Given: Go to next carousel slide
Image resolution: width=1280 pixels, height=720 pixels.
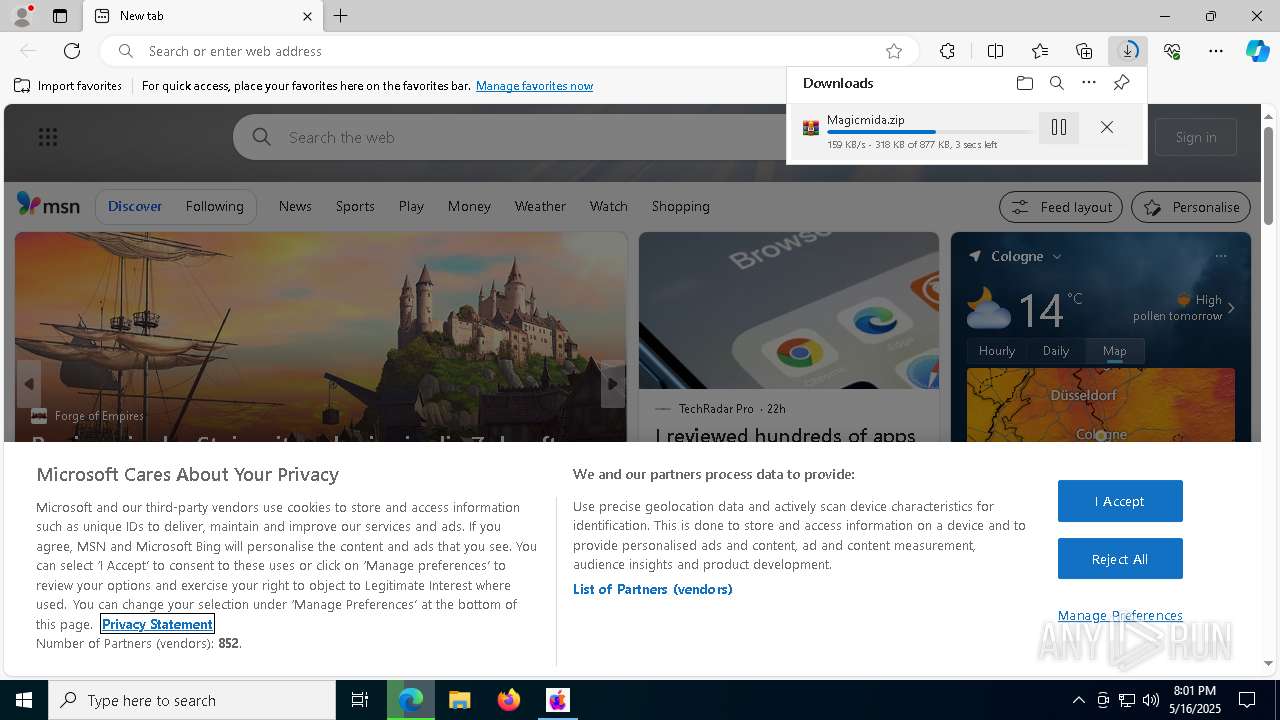Looking at the screenshot, I should click(612, 384).
